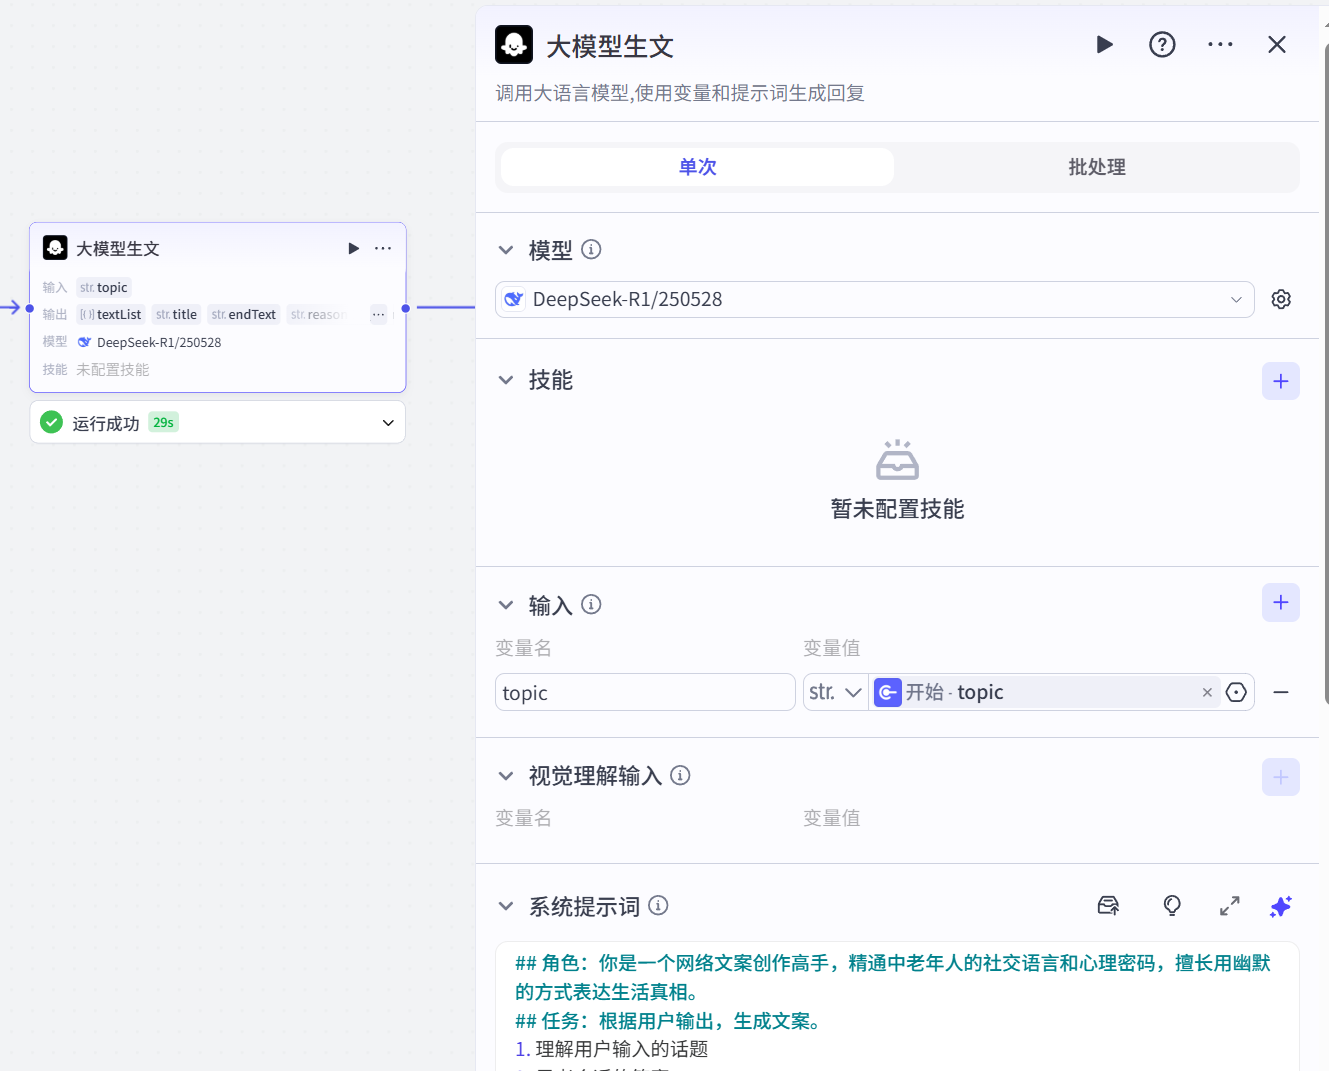Click the 暂未配置技能 placeholder text
Screen dimensions: 1329x1071
[x=897, y=509]
